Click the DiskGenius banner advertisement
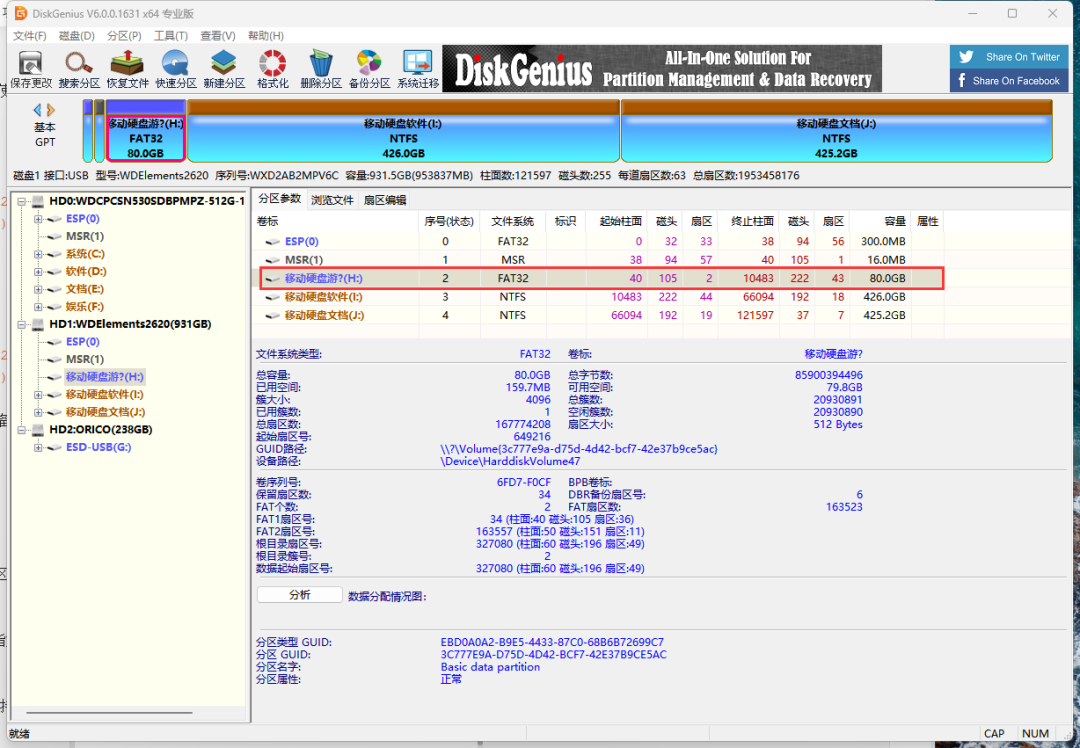The height and width of the screenshot is (748, 1080). click(662, 69)
